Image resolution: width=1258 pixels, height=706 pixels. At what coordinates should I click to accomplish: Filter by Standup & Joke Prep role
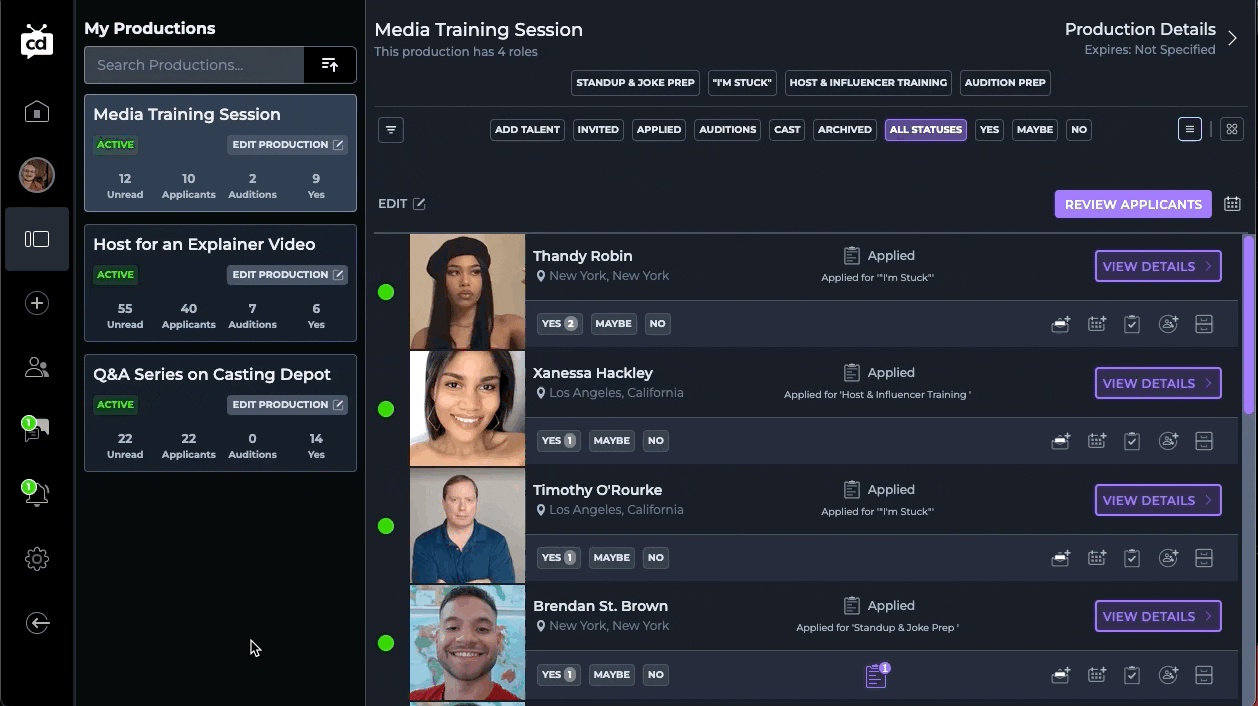point(636,83)
